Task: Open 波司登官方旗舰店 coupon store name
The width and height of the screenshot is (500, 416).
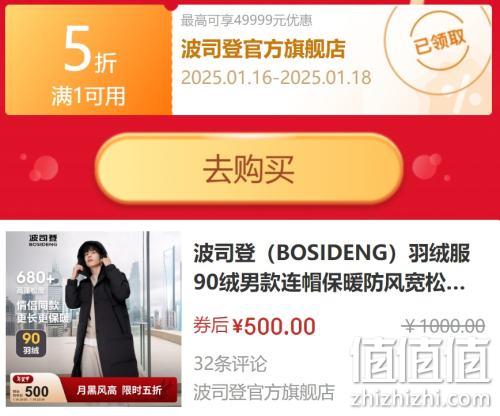Action: click(263, 49)
